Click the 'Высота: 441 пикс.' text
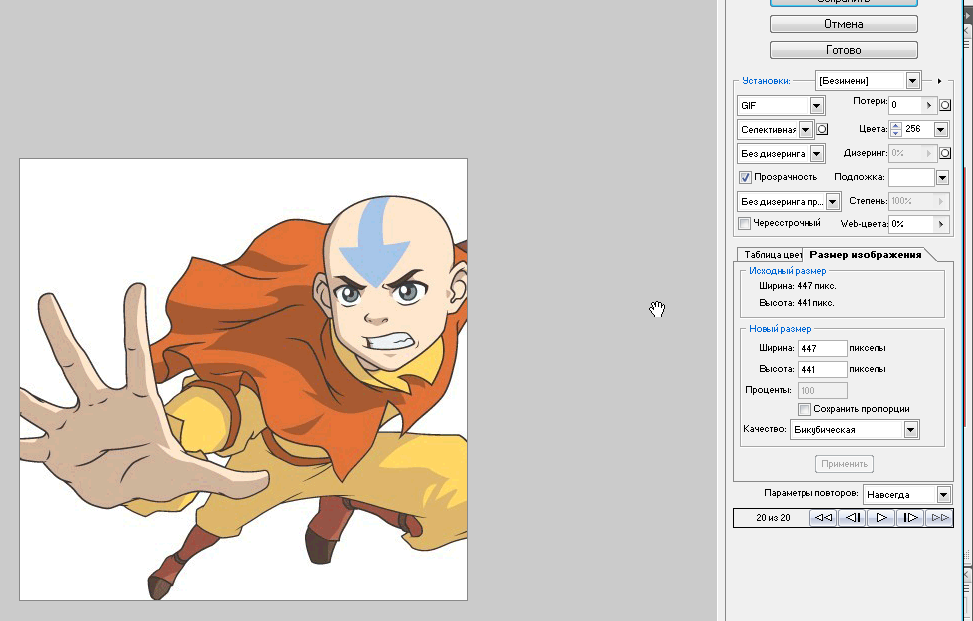 [796, 303]
